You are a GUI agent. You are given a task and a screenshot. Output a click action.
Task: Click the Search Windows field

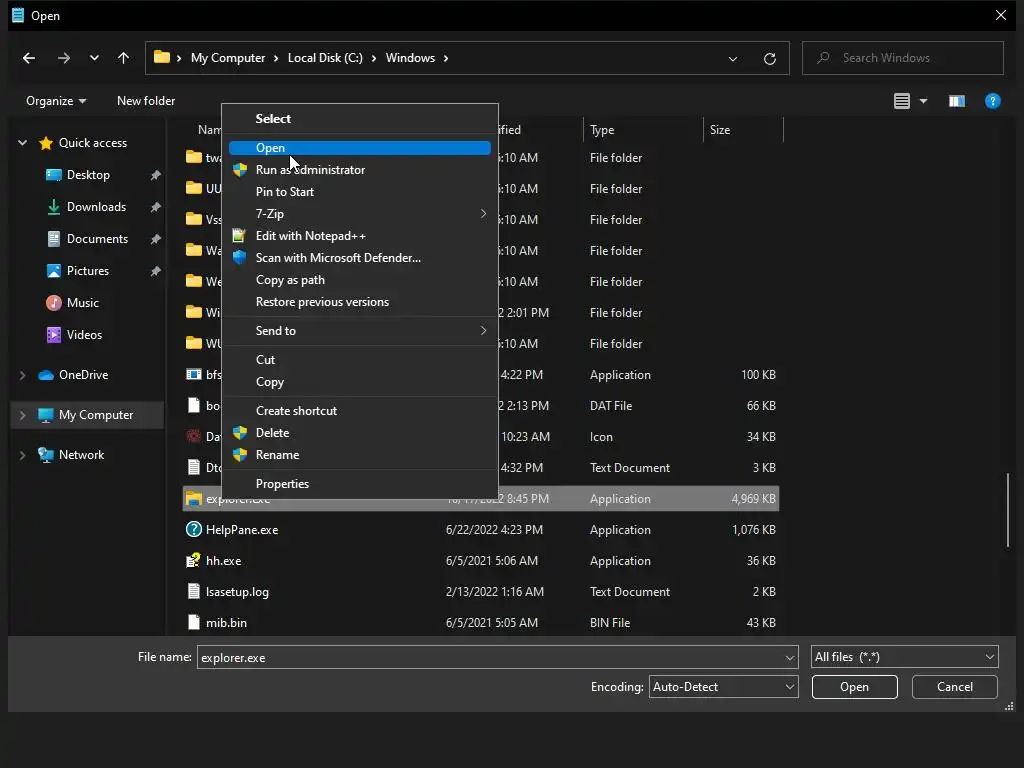coord(903,58)
